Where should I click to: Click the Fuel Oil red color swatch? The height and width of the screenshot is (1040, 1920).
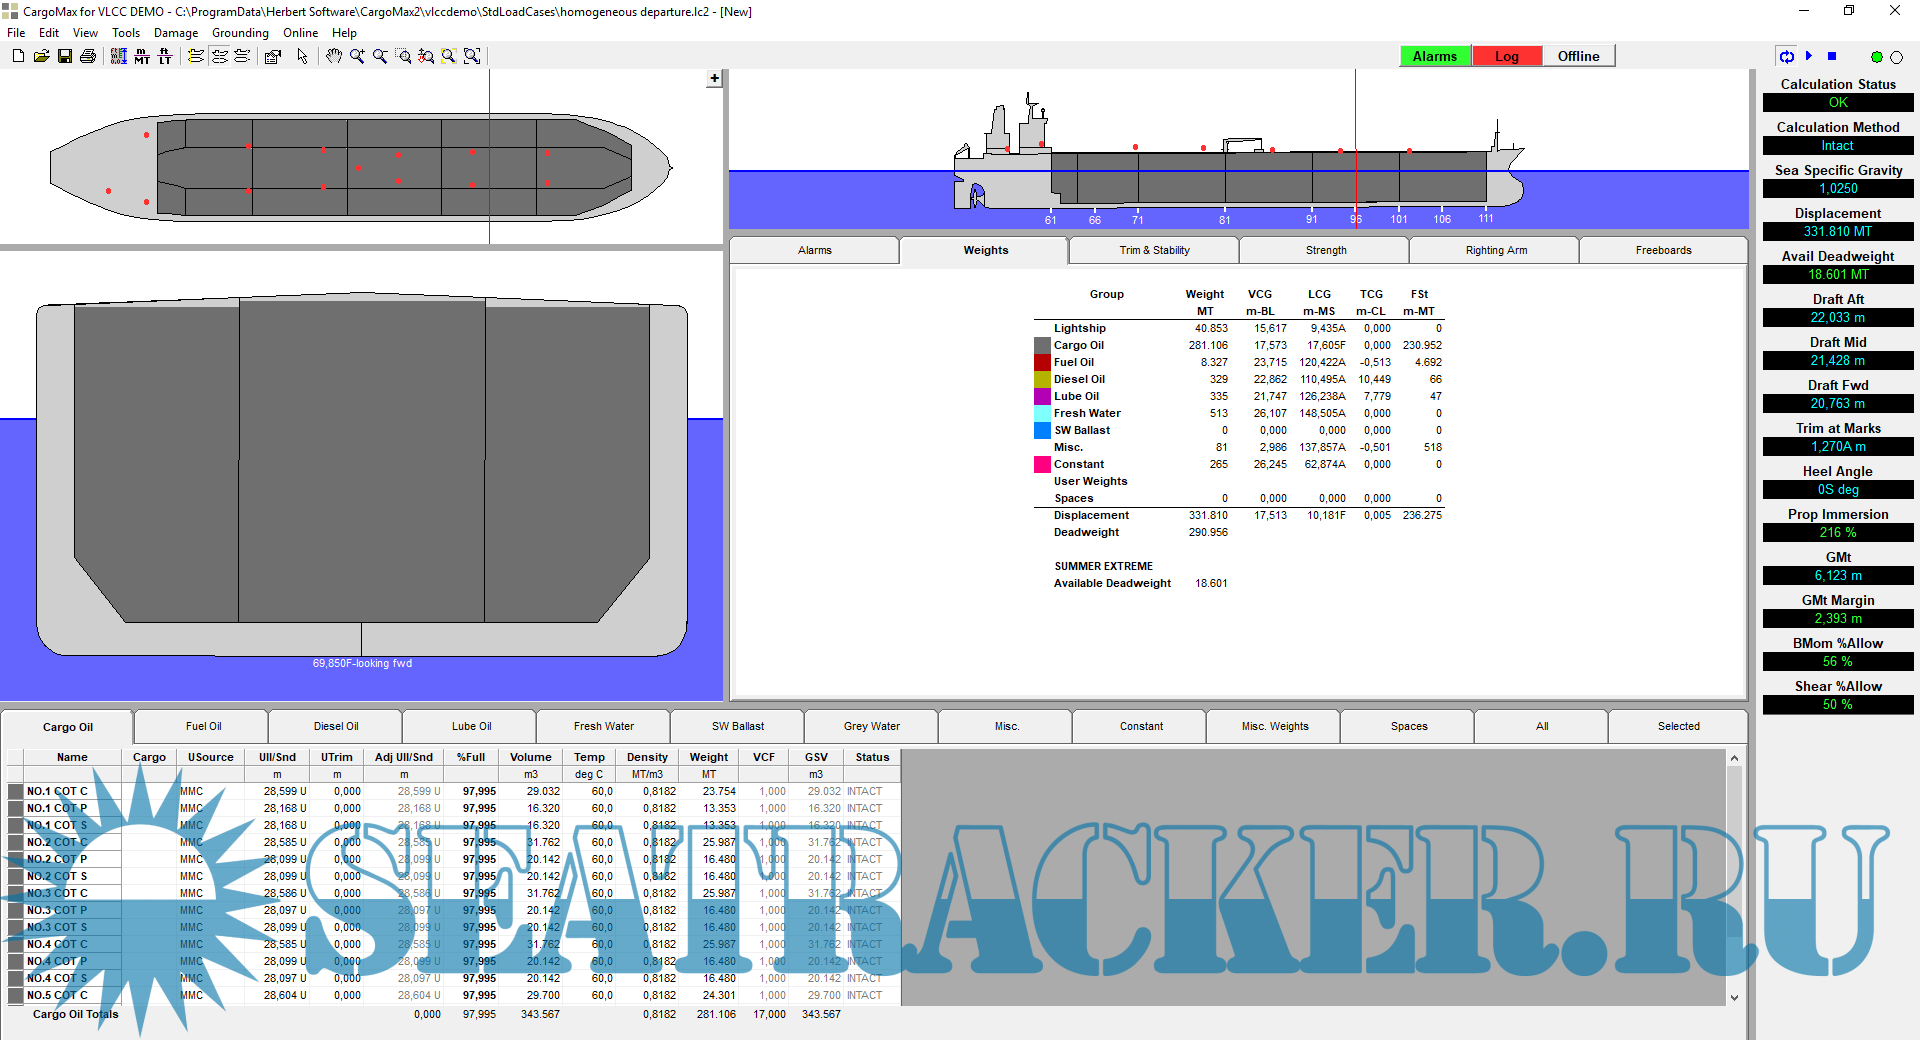(x=1042, y=362)
